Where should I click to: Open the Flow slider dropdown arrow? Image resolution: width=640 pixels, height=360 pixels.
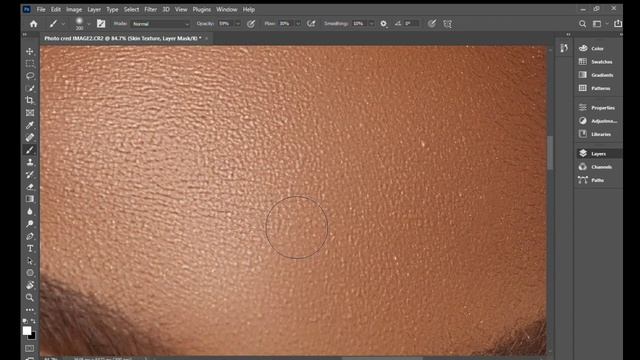[298, 24]
